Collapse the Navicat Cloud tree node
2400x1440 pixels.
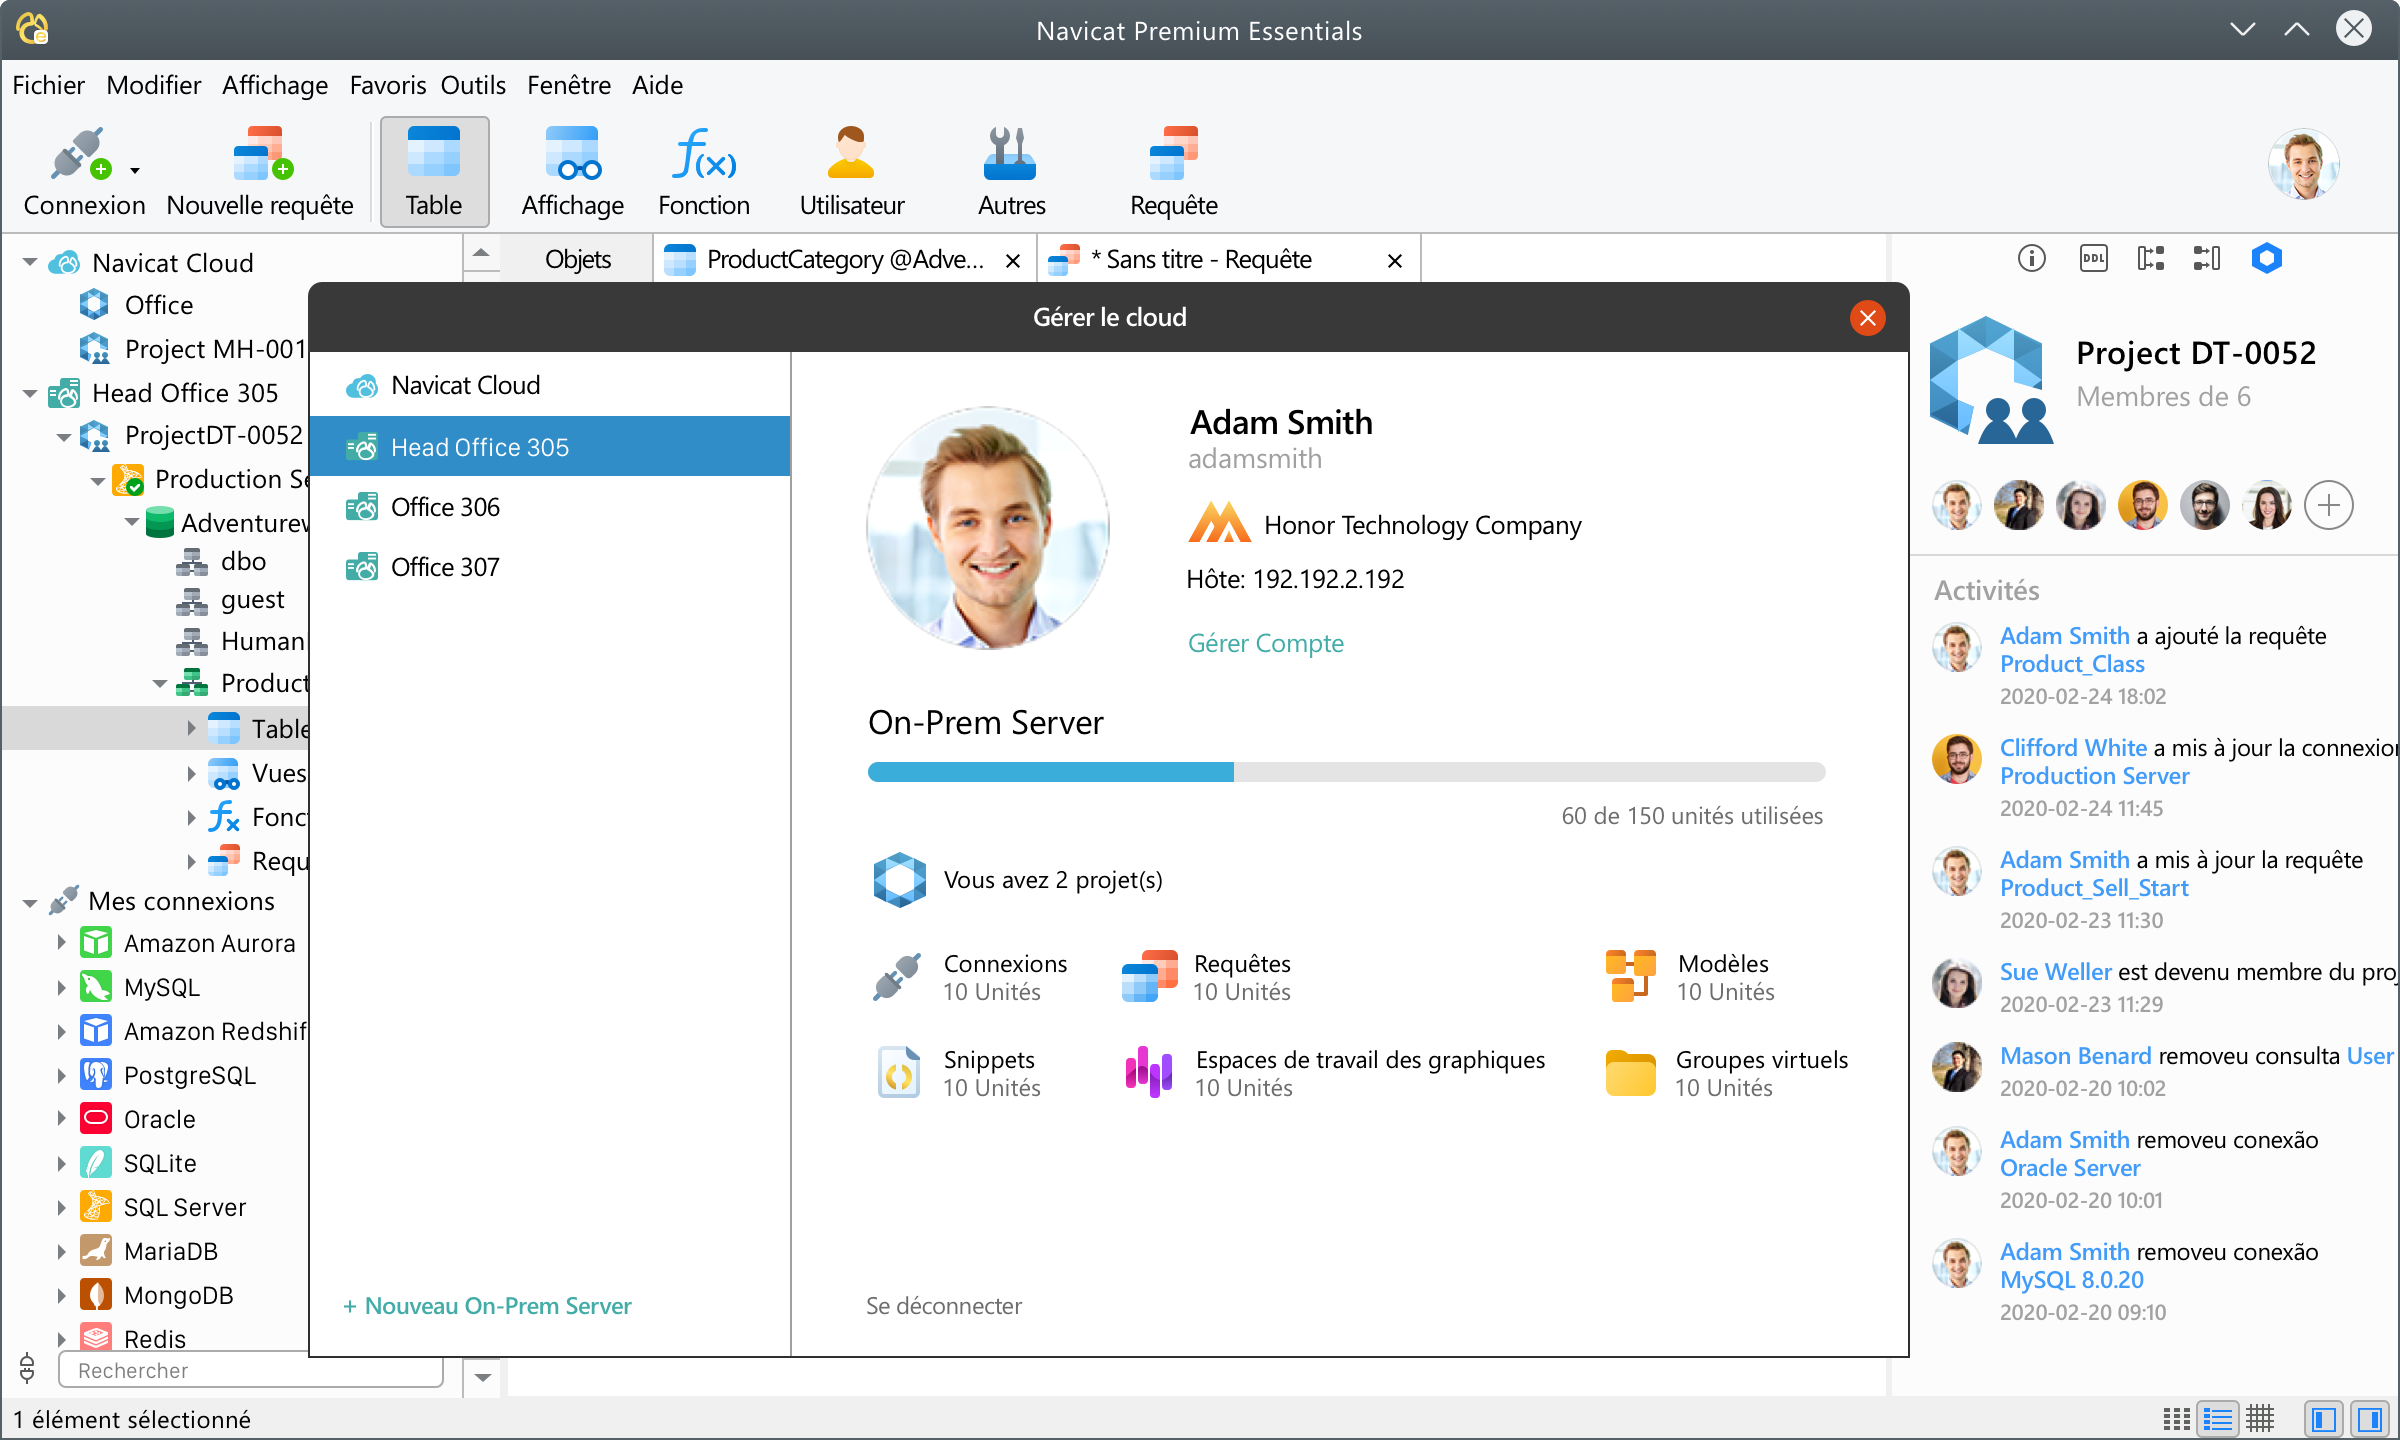click(x=30, y=263)
